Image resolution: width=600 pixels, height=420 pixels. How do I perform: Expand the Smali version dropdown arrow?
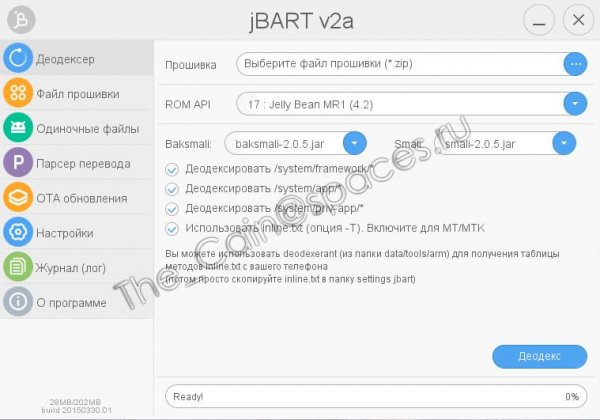pyautogui.click(x=564, y=143)
